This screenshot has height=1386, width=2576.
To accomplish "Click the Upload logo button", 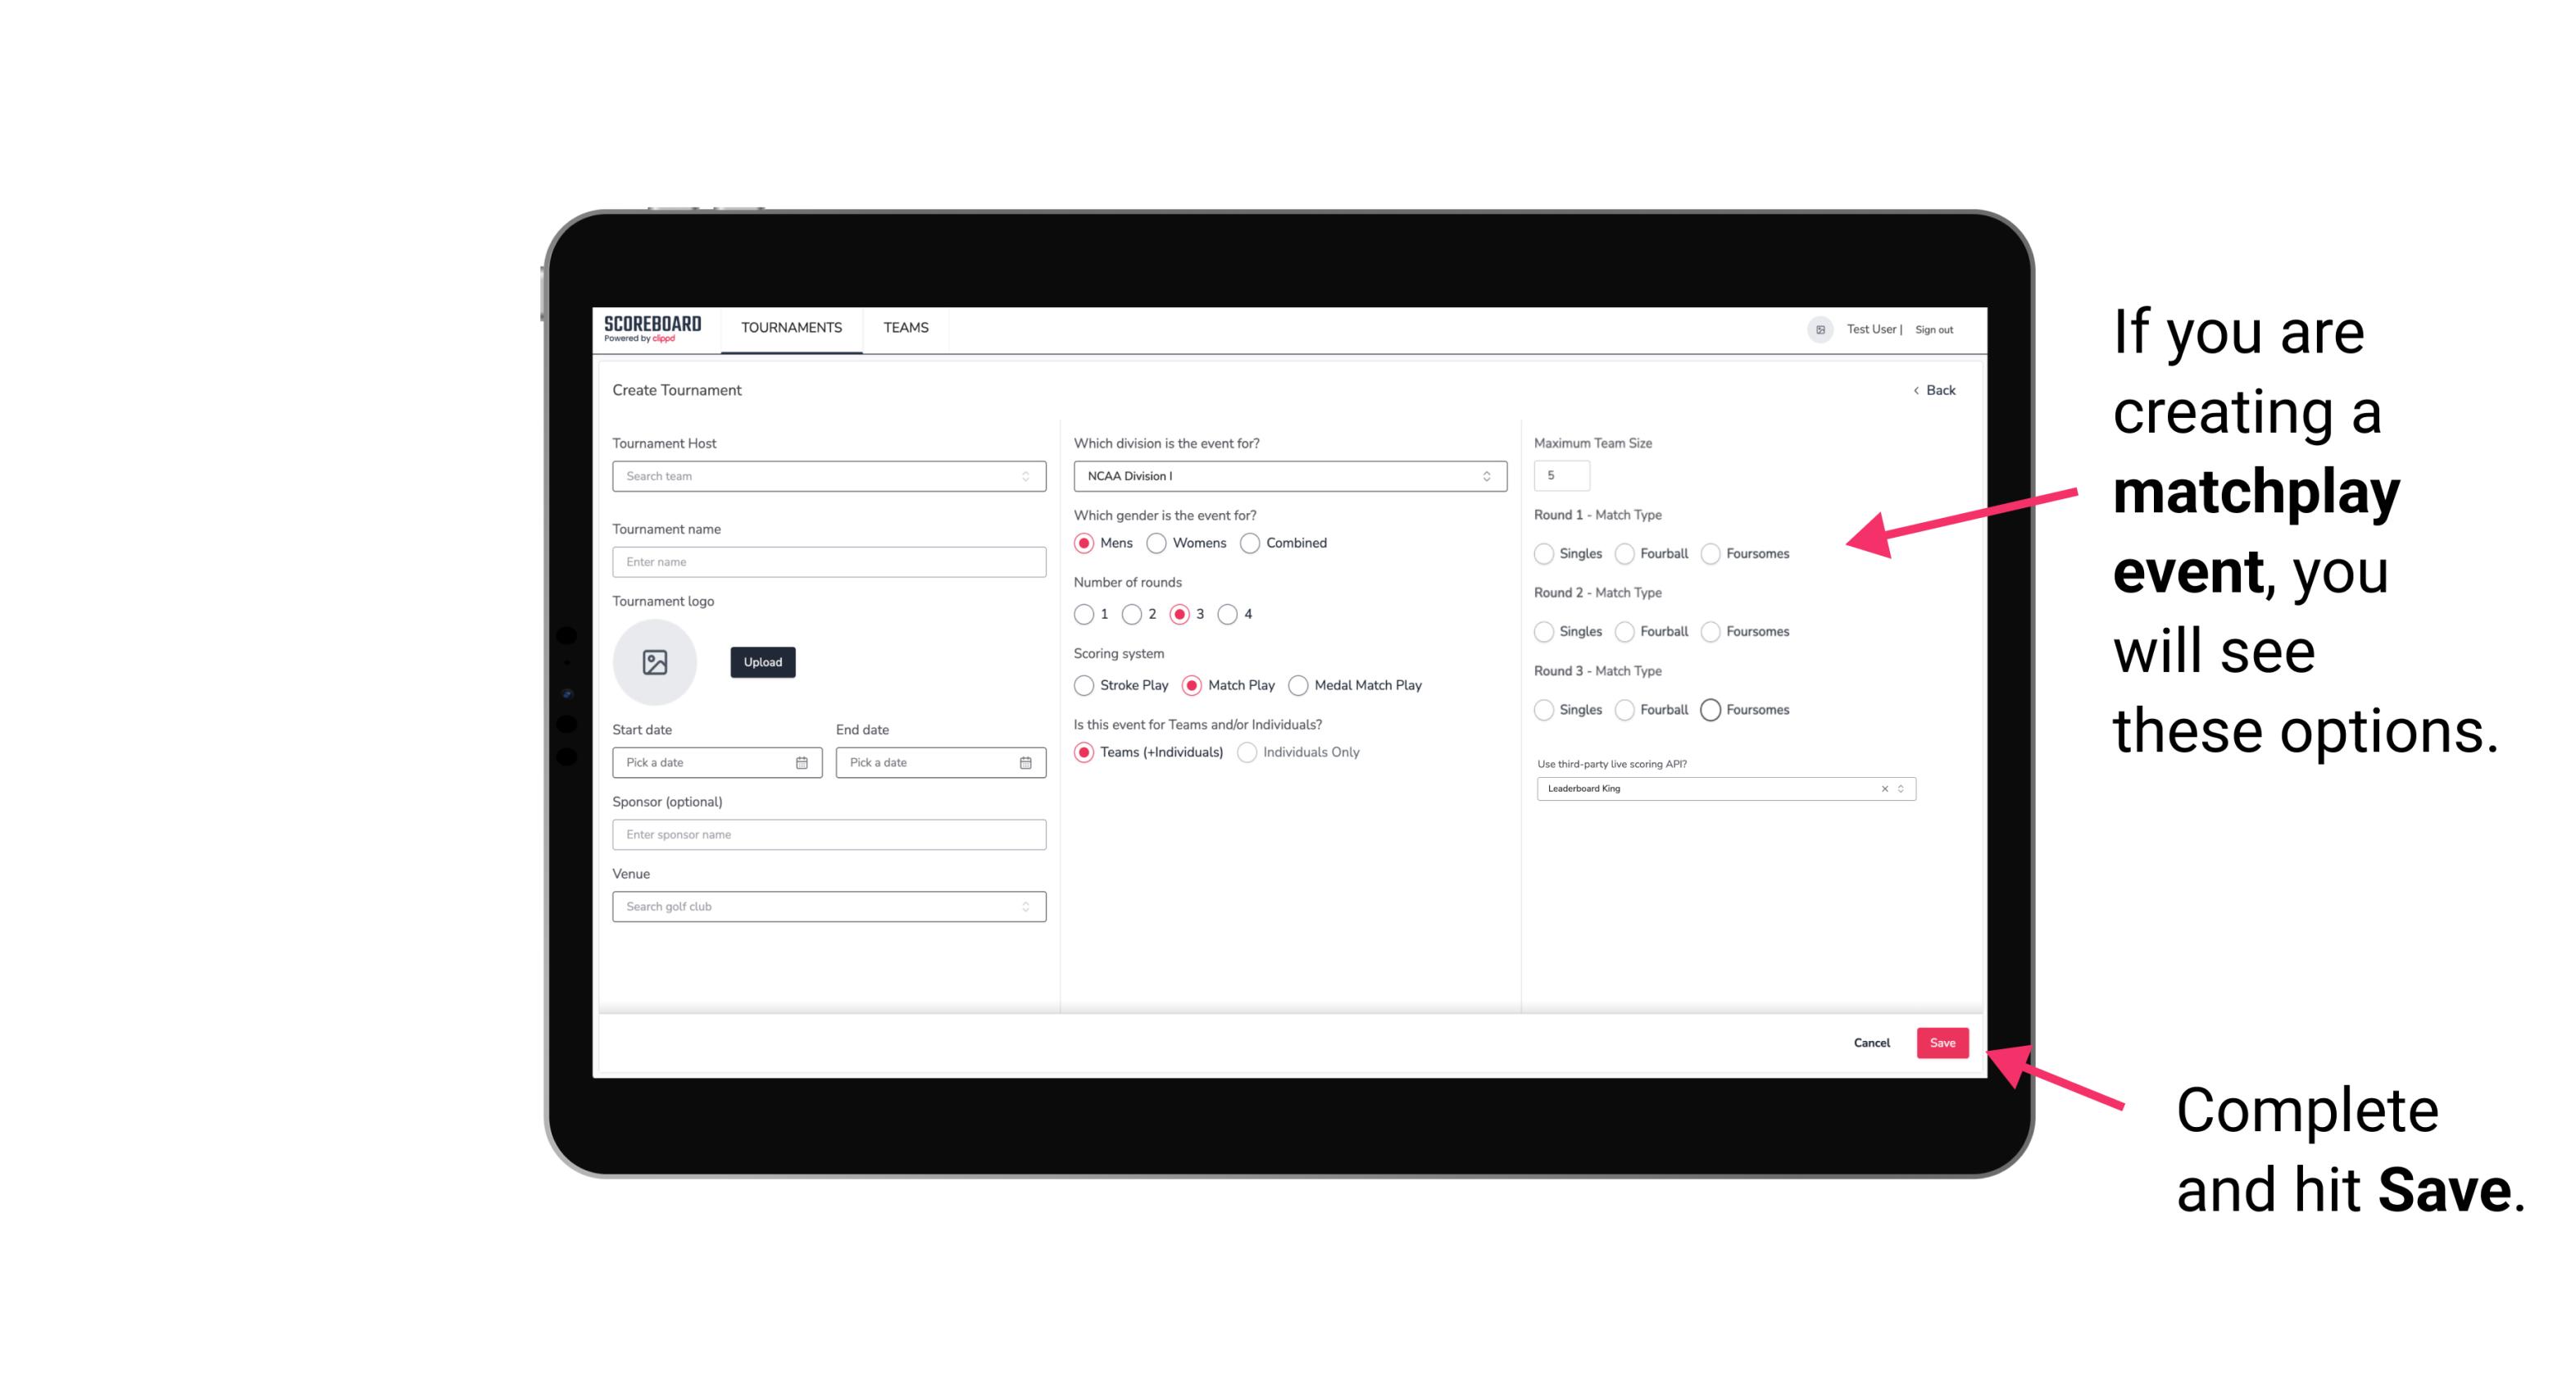I will point(761,662).
